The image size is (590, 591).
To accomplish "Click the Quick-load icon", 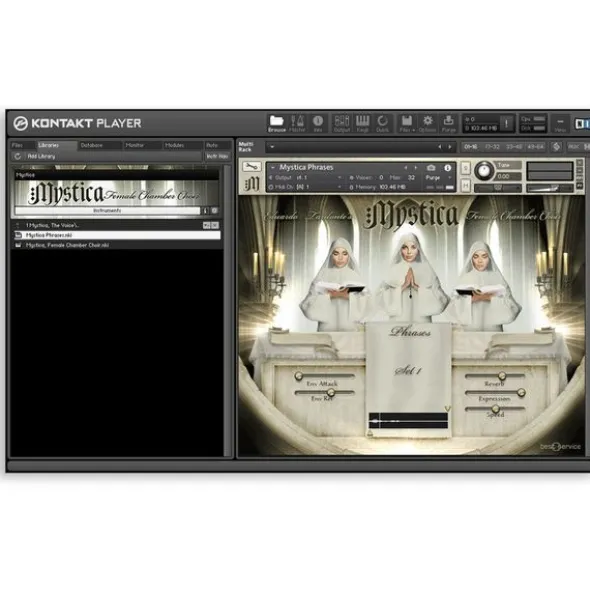I will (382, 123).
